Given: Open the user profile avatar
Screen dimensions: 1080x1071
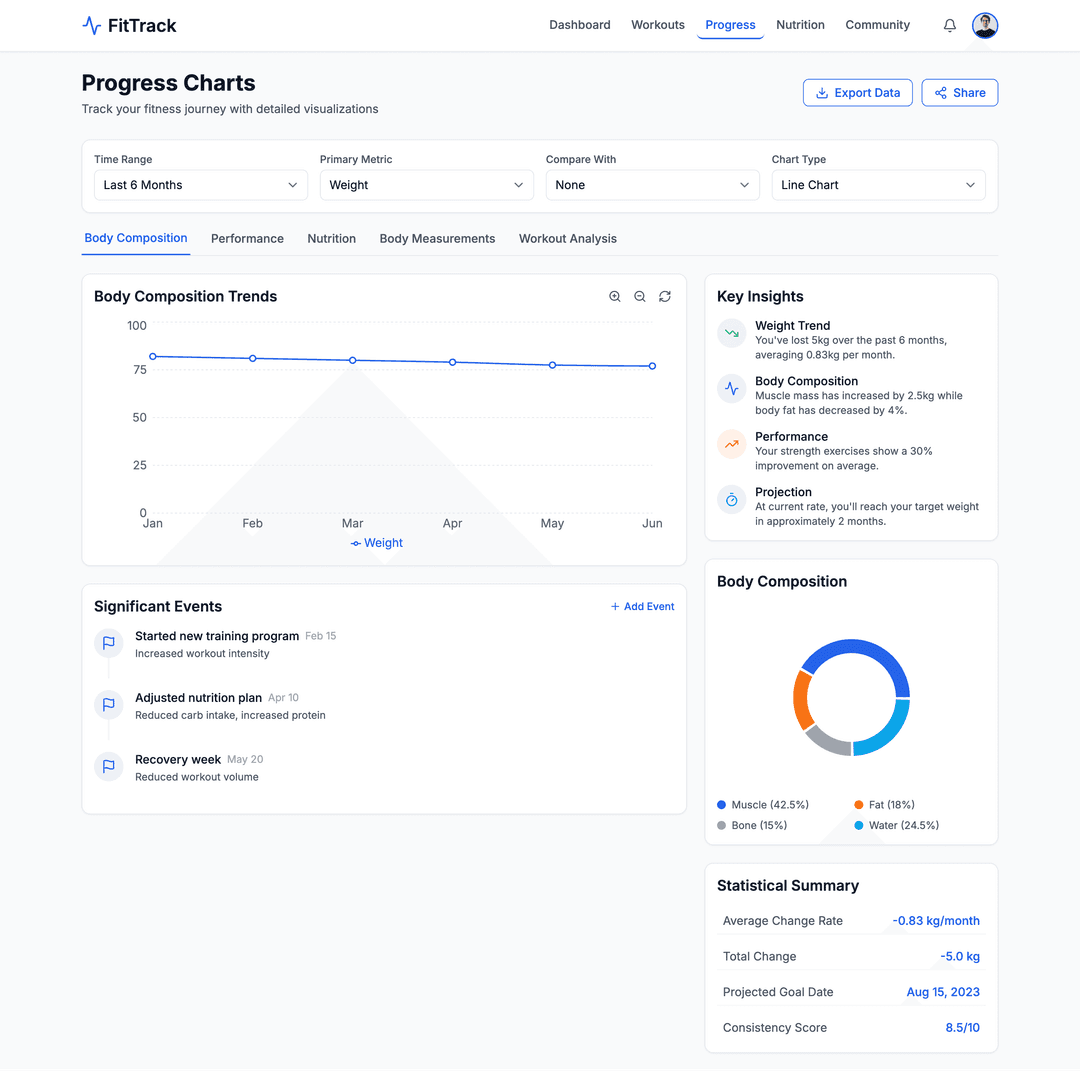Looking at the screenshot, I should 985,26.
